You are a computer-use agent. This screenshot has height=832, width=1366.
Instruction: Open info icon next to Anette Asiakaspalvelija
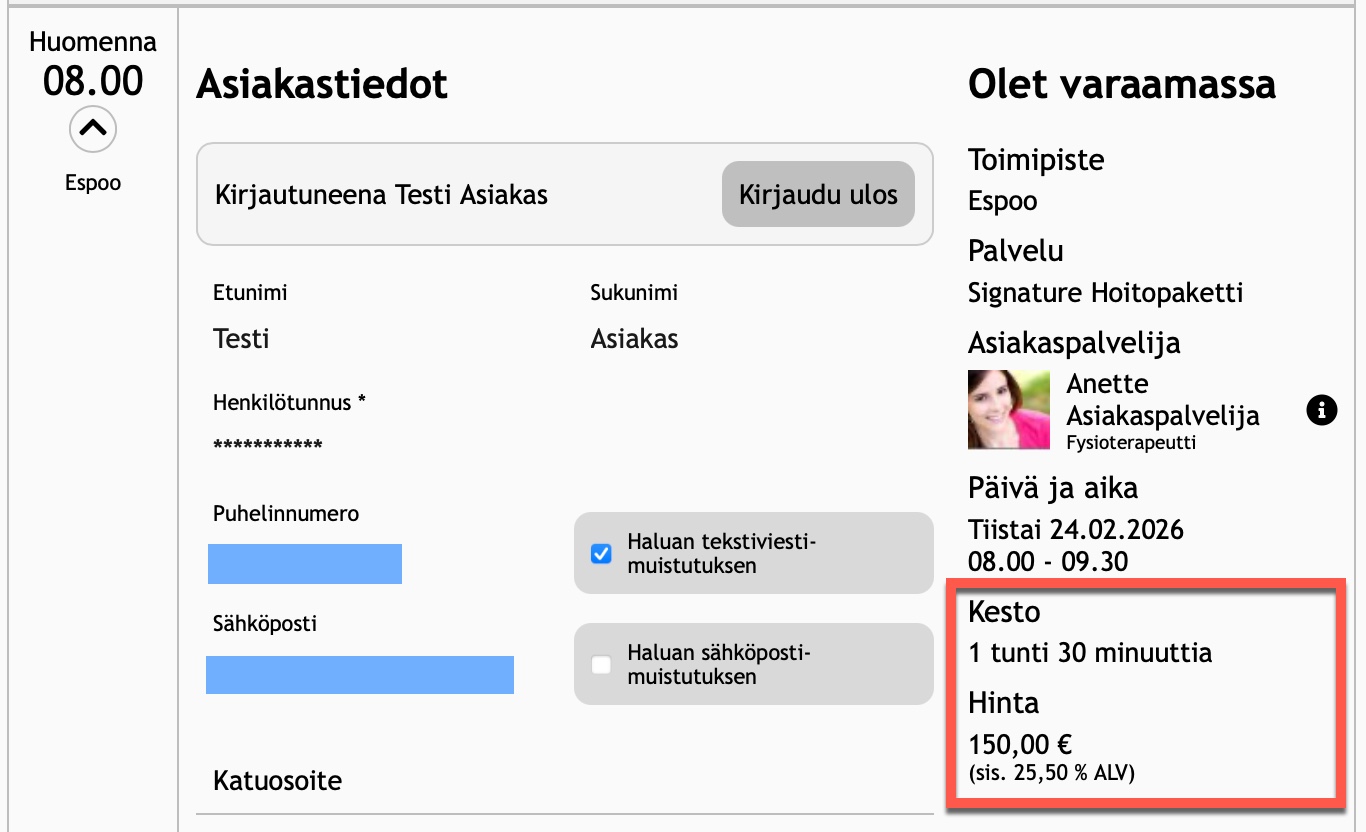[x=1322, y=410]
